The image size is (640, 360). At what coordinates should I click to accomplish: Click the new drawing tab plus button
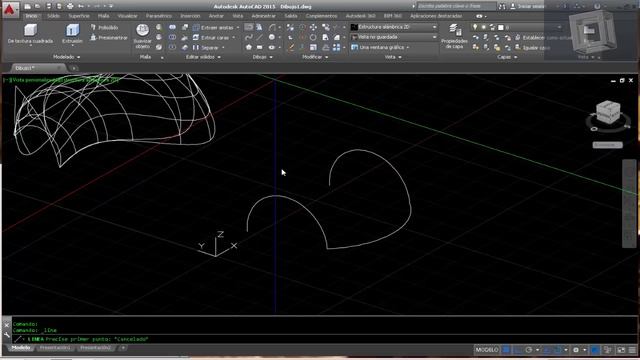[x=74, y=68]
